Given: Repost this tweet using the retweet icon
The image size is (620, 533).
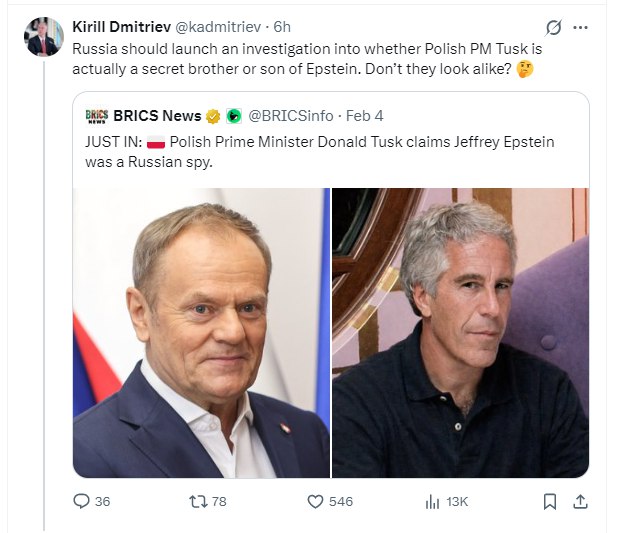Looking at the screenshot, I should point(197,501).
